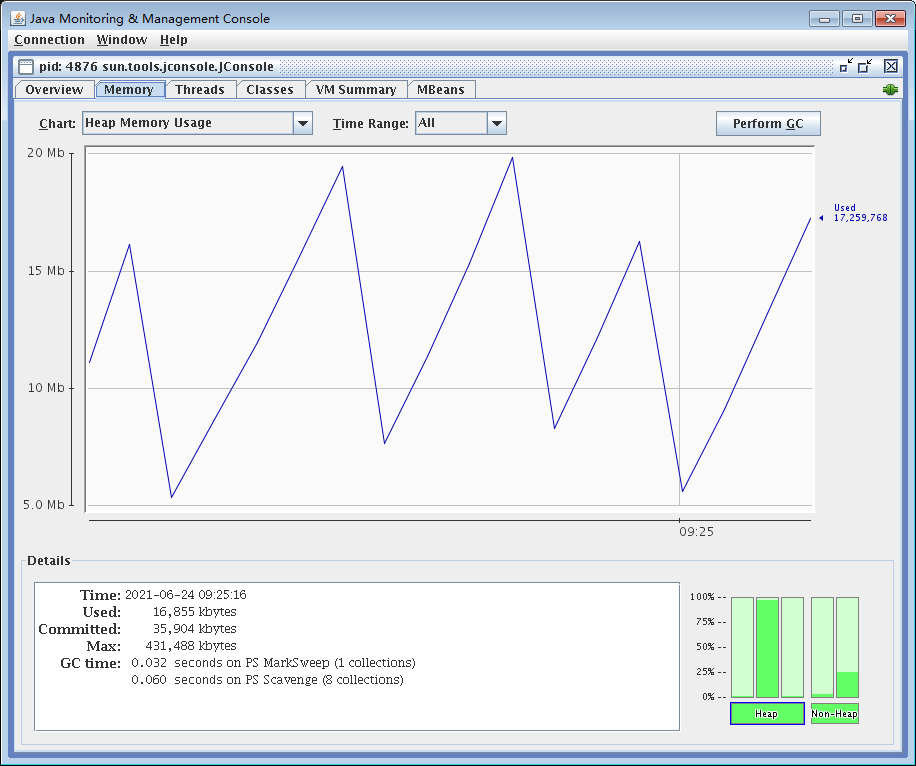Viewport: 916px width, 766px height.
Task: Click the PS Scavenge GC time line
Action: pyautogui.click(x=268, y=680)
